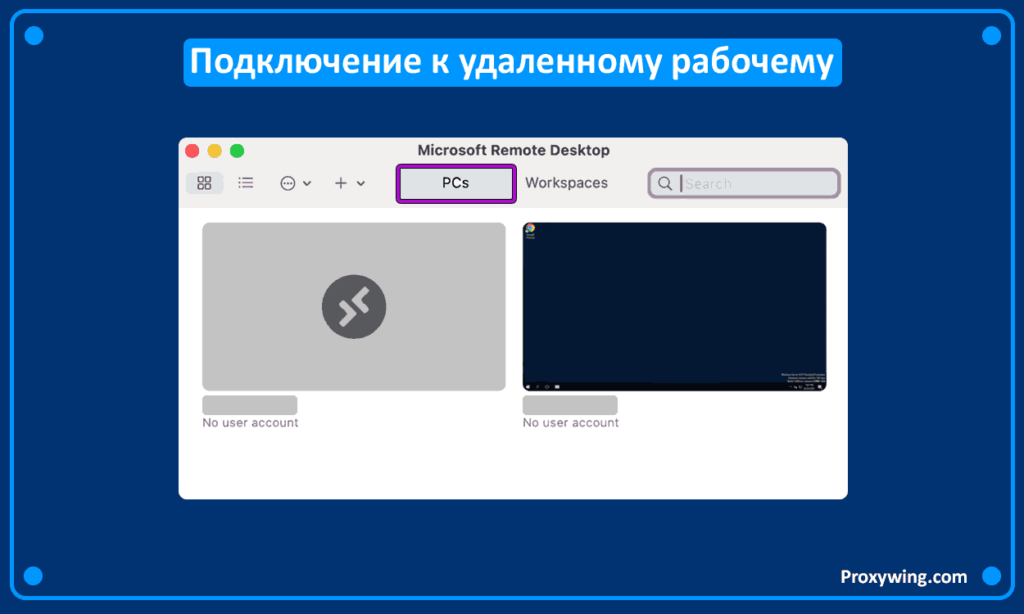Image resolution: width=1024 pixels, height=614 pixels.
Task: Open the gray placeholder PC thumbnail
Action: [354, 306]
